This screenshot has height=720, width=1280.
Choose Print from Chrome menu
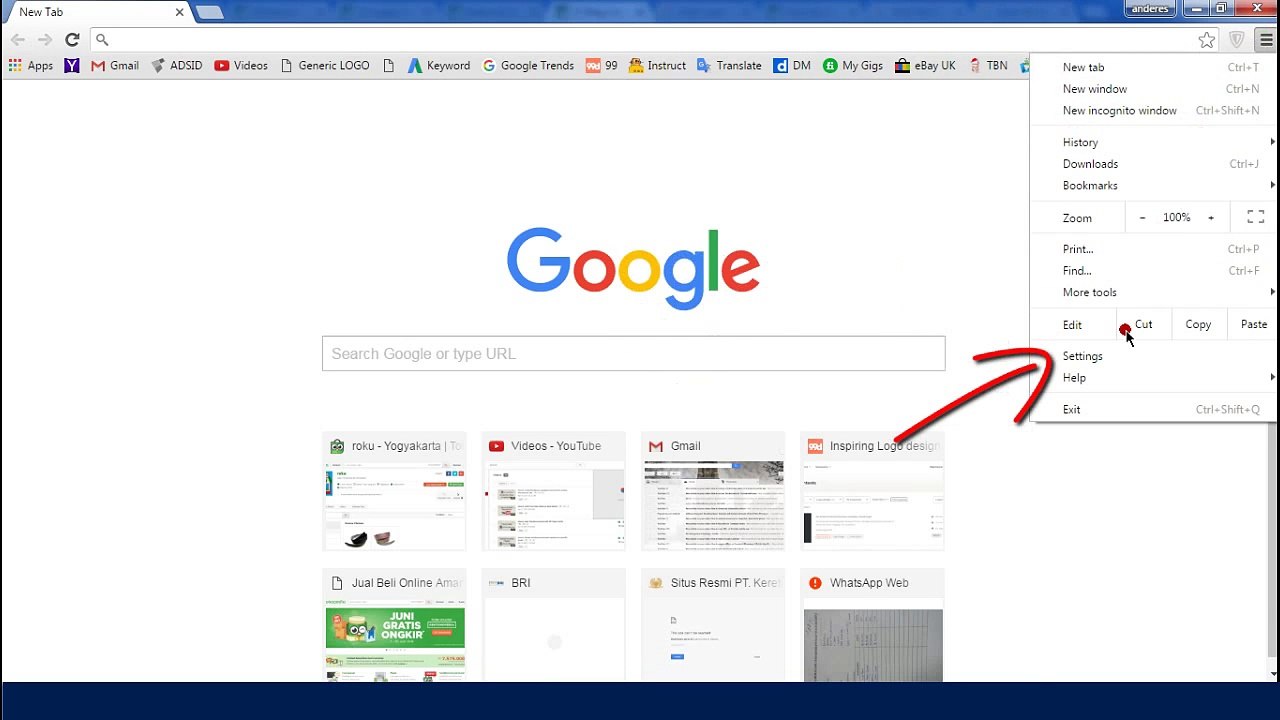1154,249
